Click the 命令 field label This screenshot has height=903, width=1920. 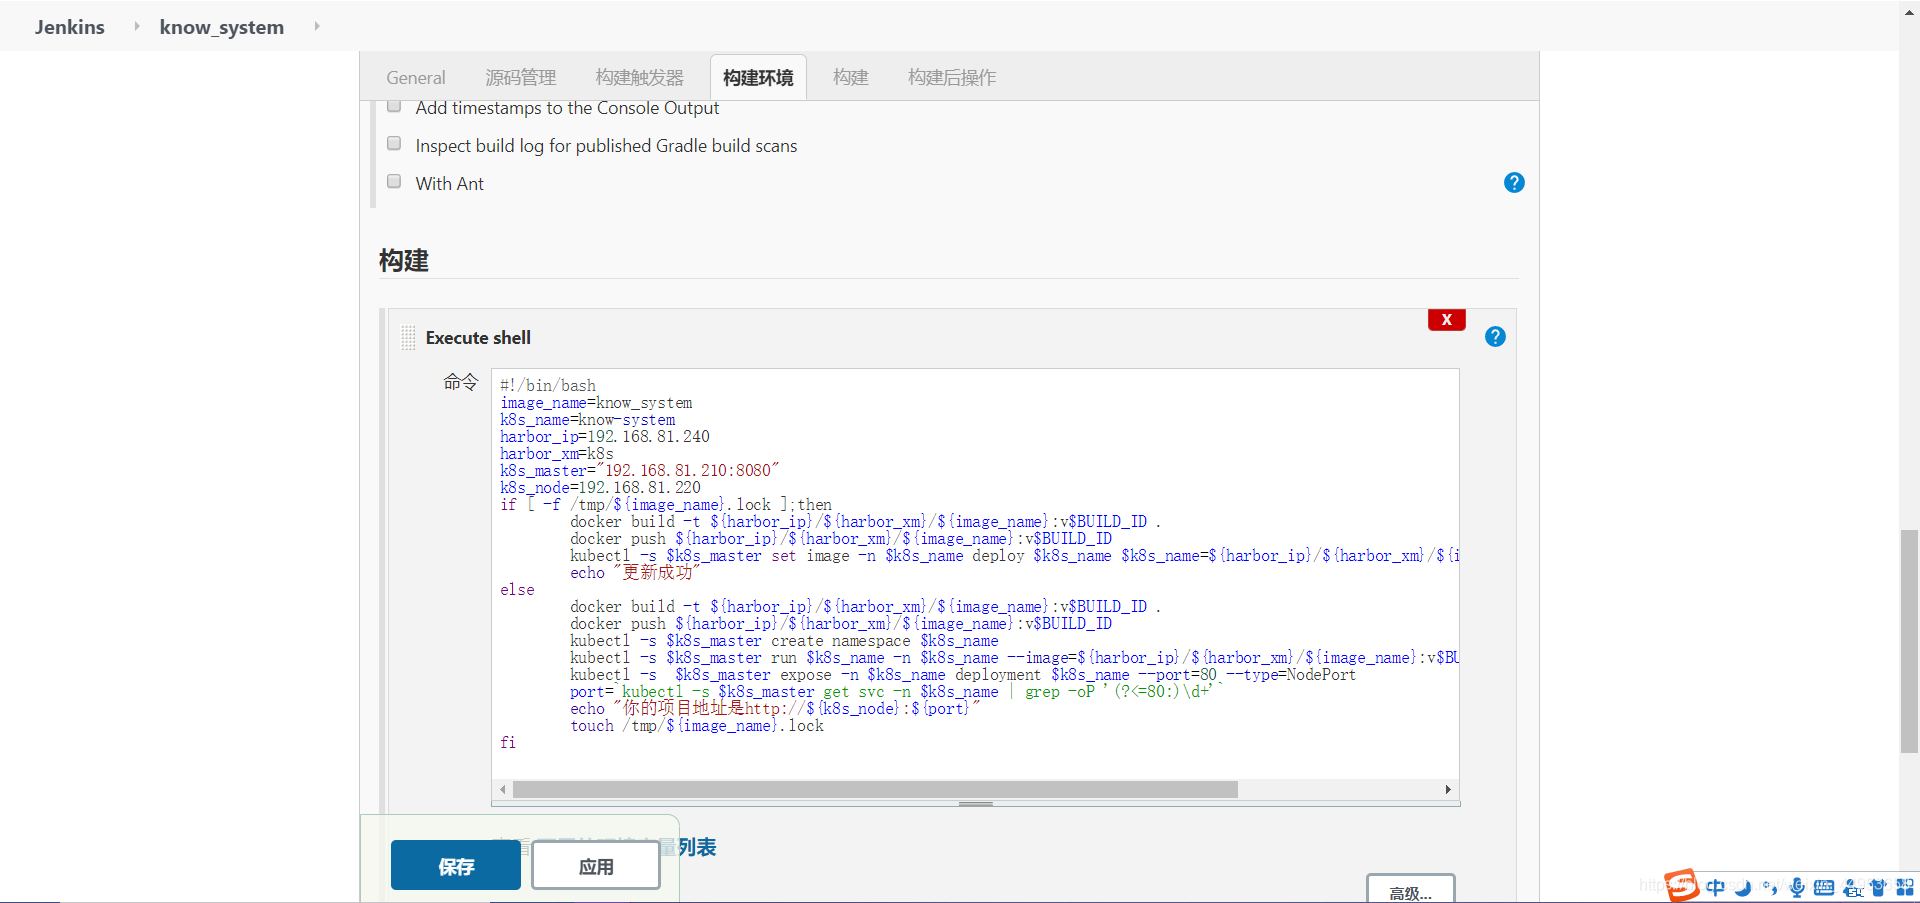point(461,382)
